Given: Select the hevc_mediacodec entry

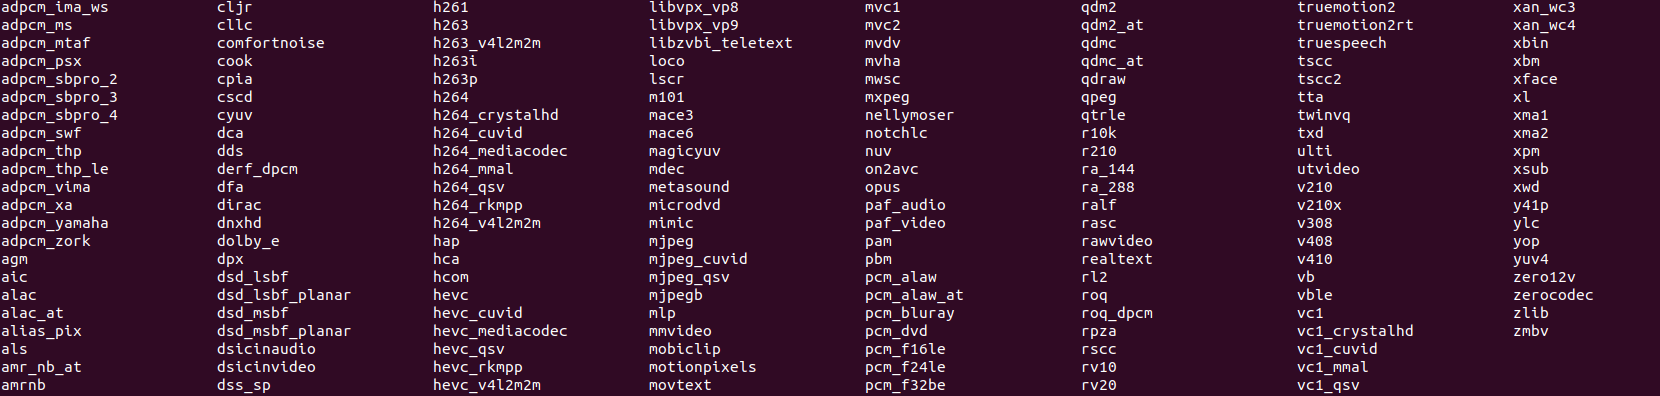Looking at the screenshot, I should pos(500,331).
